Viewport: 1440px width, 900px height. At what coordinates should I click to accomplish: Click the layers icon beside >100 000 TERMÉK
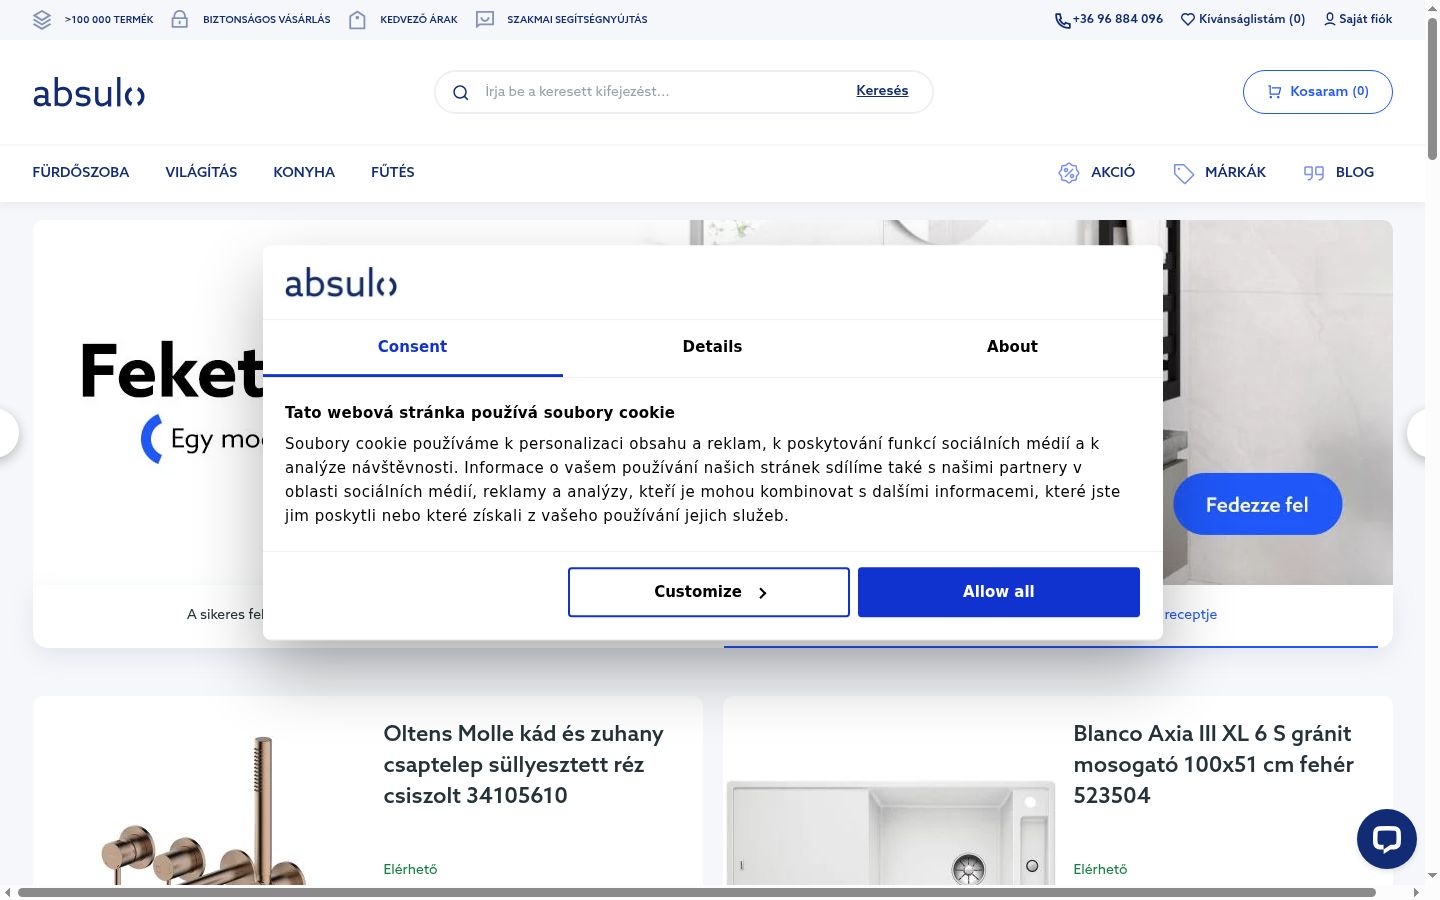click(x=42, y=20)
